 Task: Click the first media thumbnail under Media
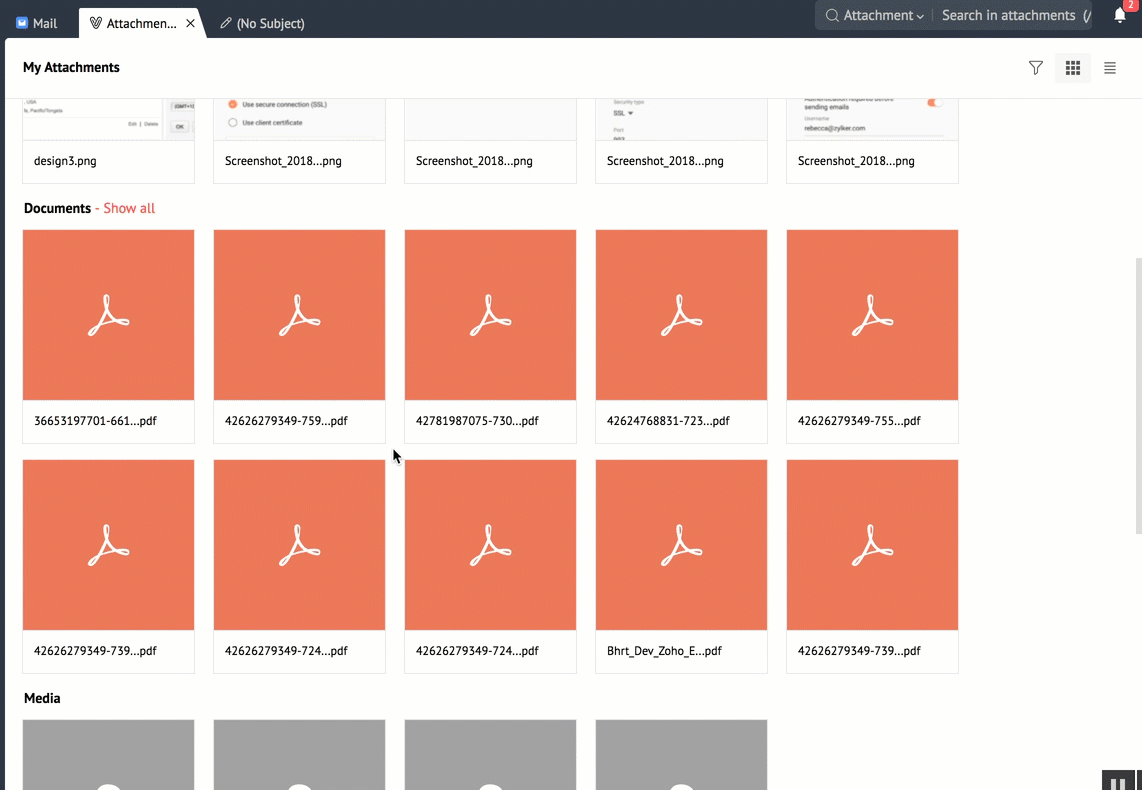tap(108, 755)
